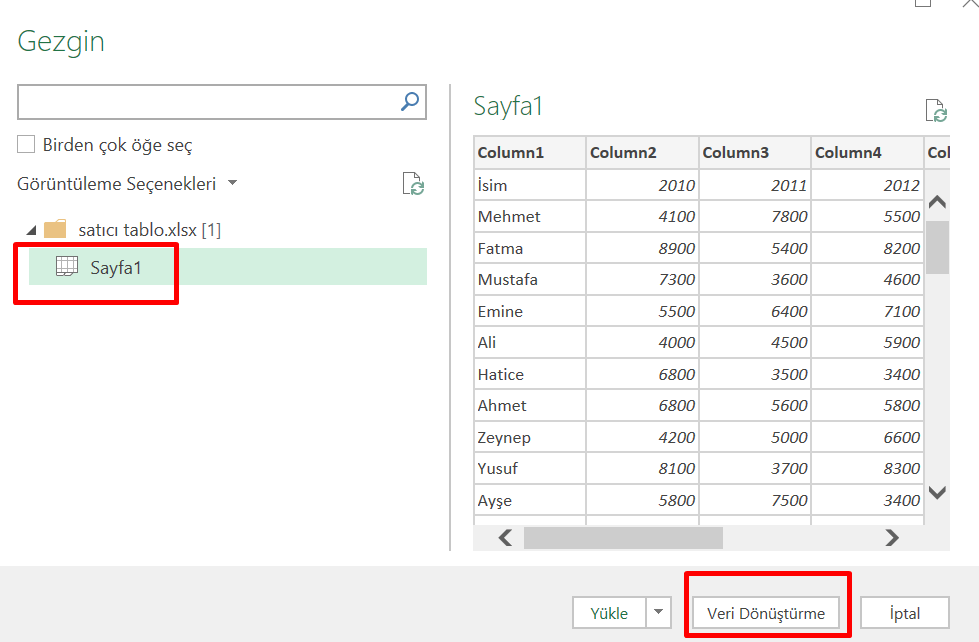
Task: Click the 8100 cell in Yusuf row
Action: (642, 468)
